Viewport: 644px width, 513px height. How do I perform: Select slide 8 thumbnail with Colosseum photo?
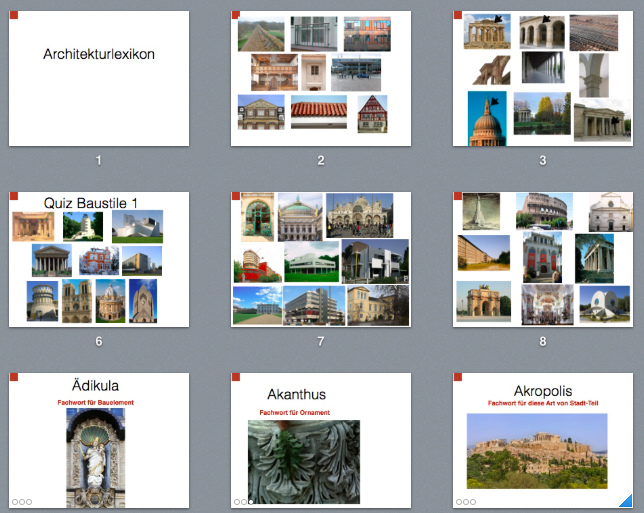coord(543,260)
